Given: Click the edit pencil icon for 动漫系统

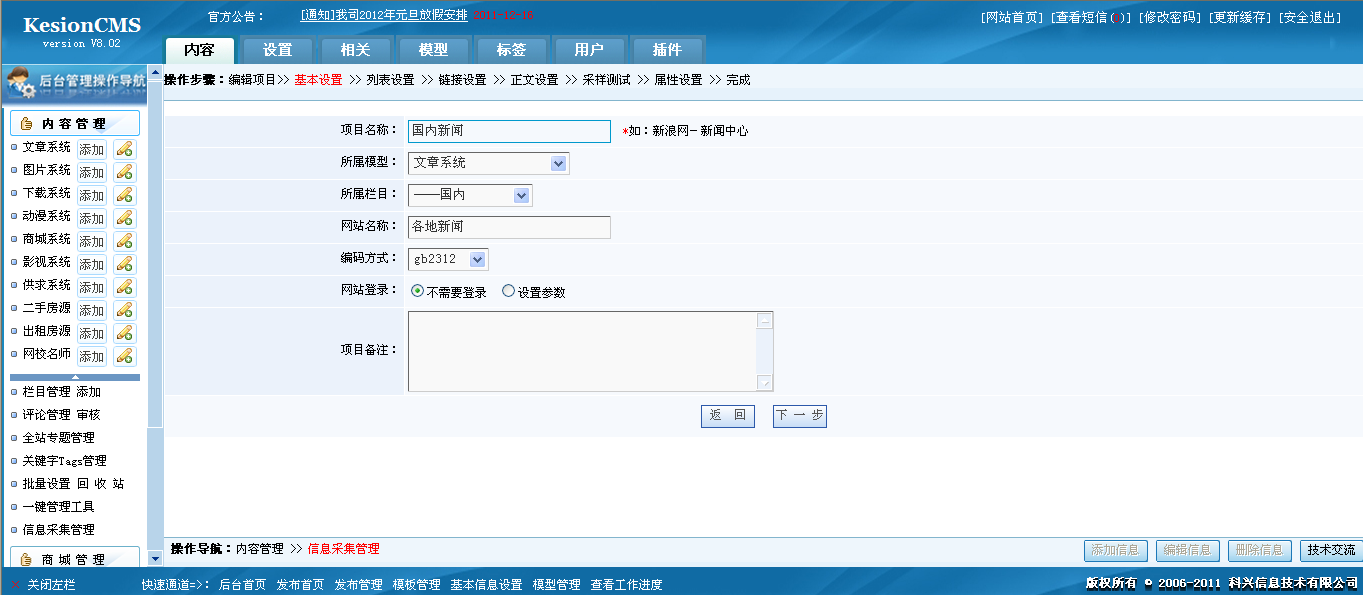Looking at the screenshot, I should click(x=125, y=218).
